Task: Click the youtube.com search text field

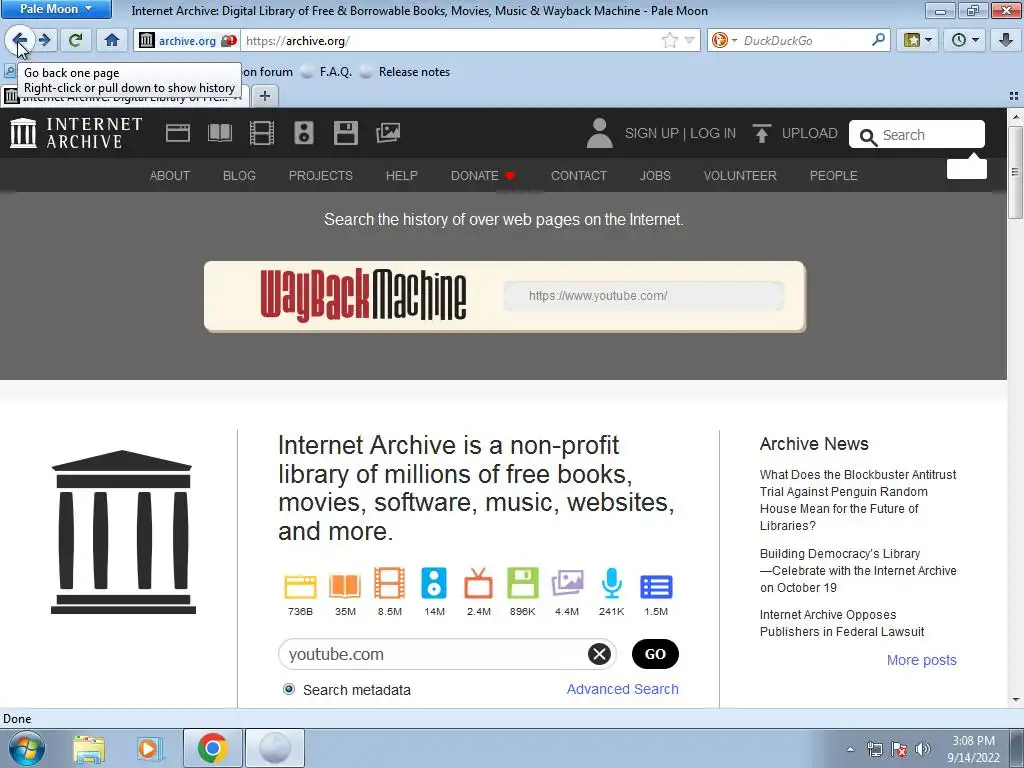Action: (x=434, y=654)
